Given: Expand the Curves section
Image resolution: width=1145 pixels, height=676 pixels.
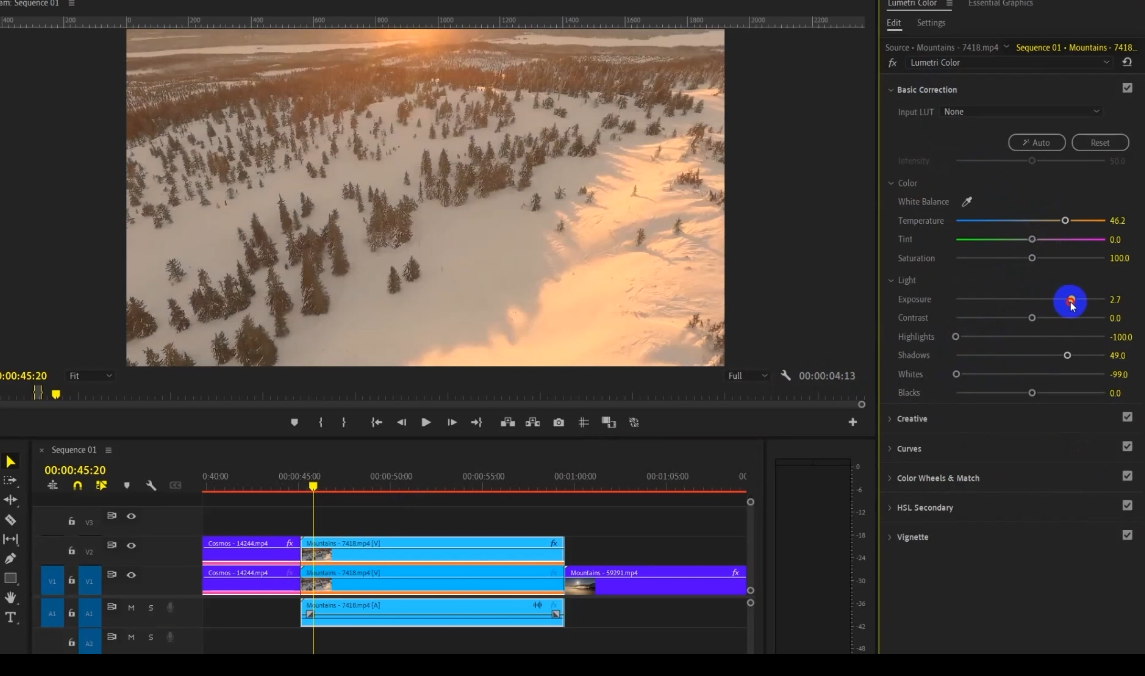Looking at the screenshot, I should pyautogui.click(x=909, y=449).
